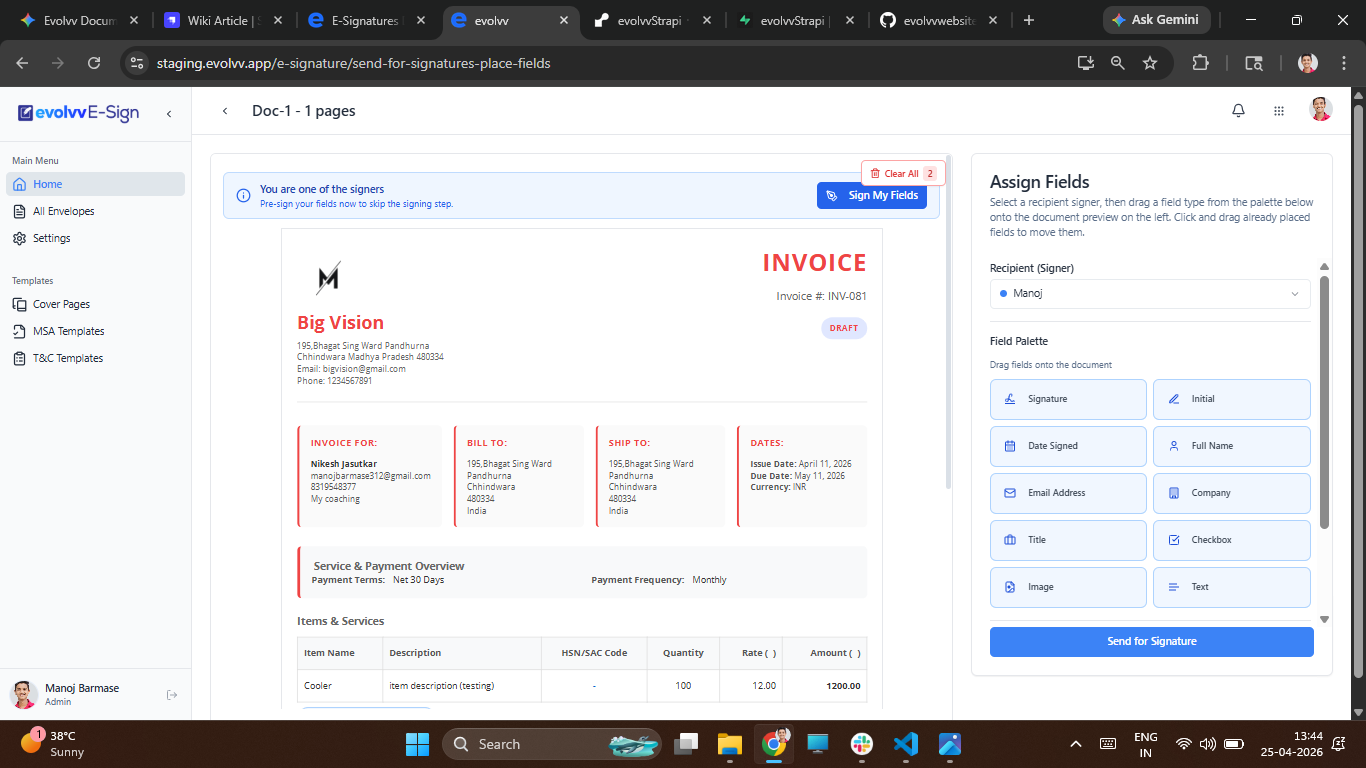Viewport: 1366px width, 768px height.
Task: Collapse the evolvv E-Sign sidebar
Action: click(169, 113)
